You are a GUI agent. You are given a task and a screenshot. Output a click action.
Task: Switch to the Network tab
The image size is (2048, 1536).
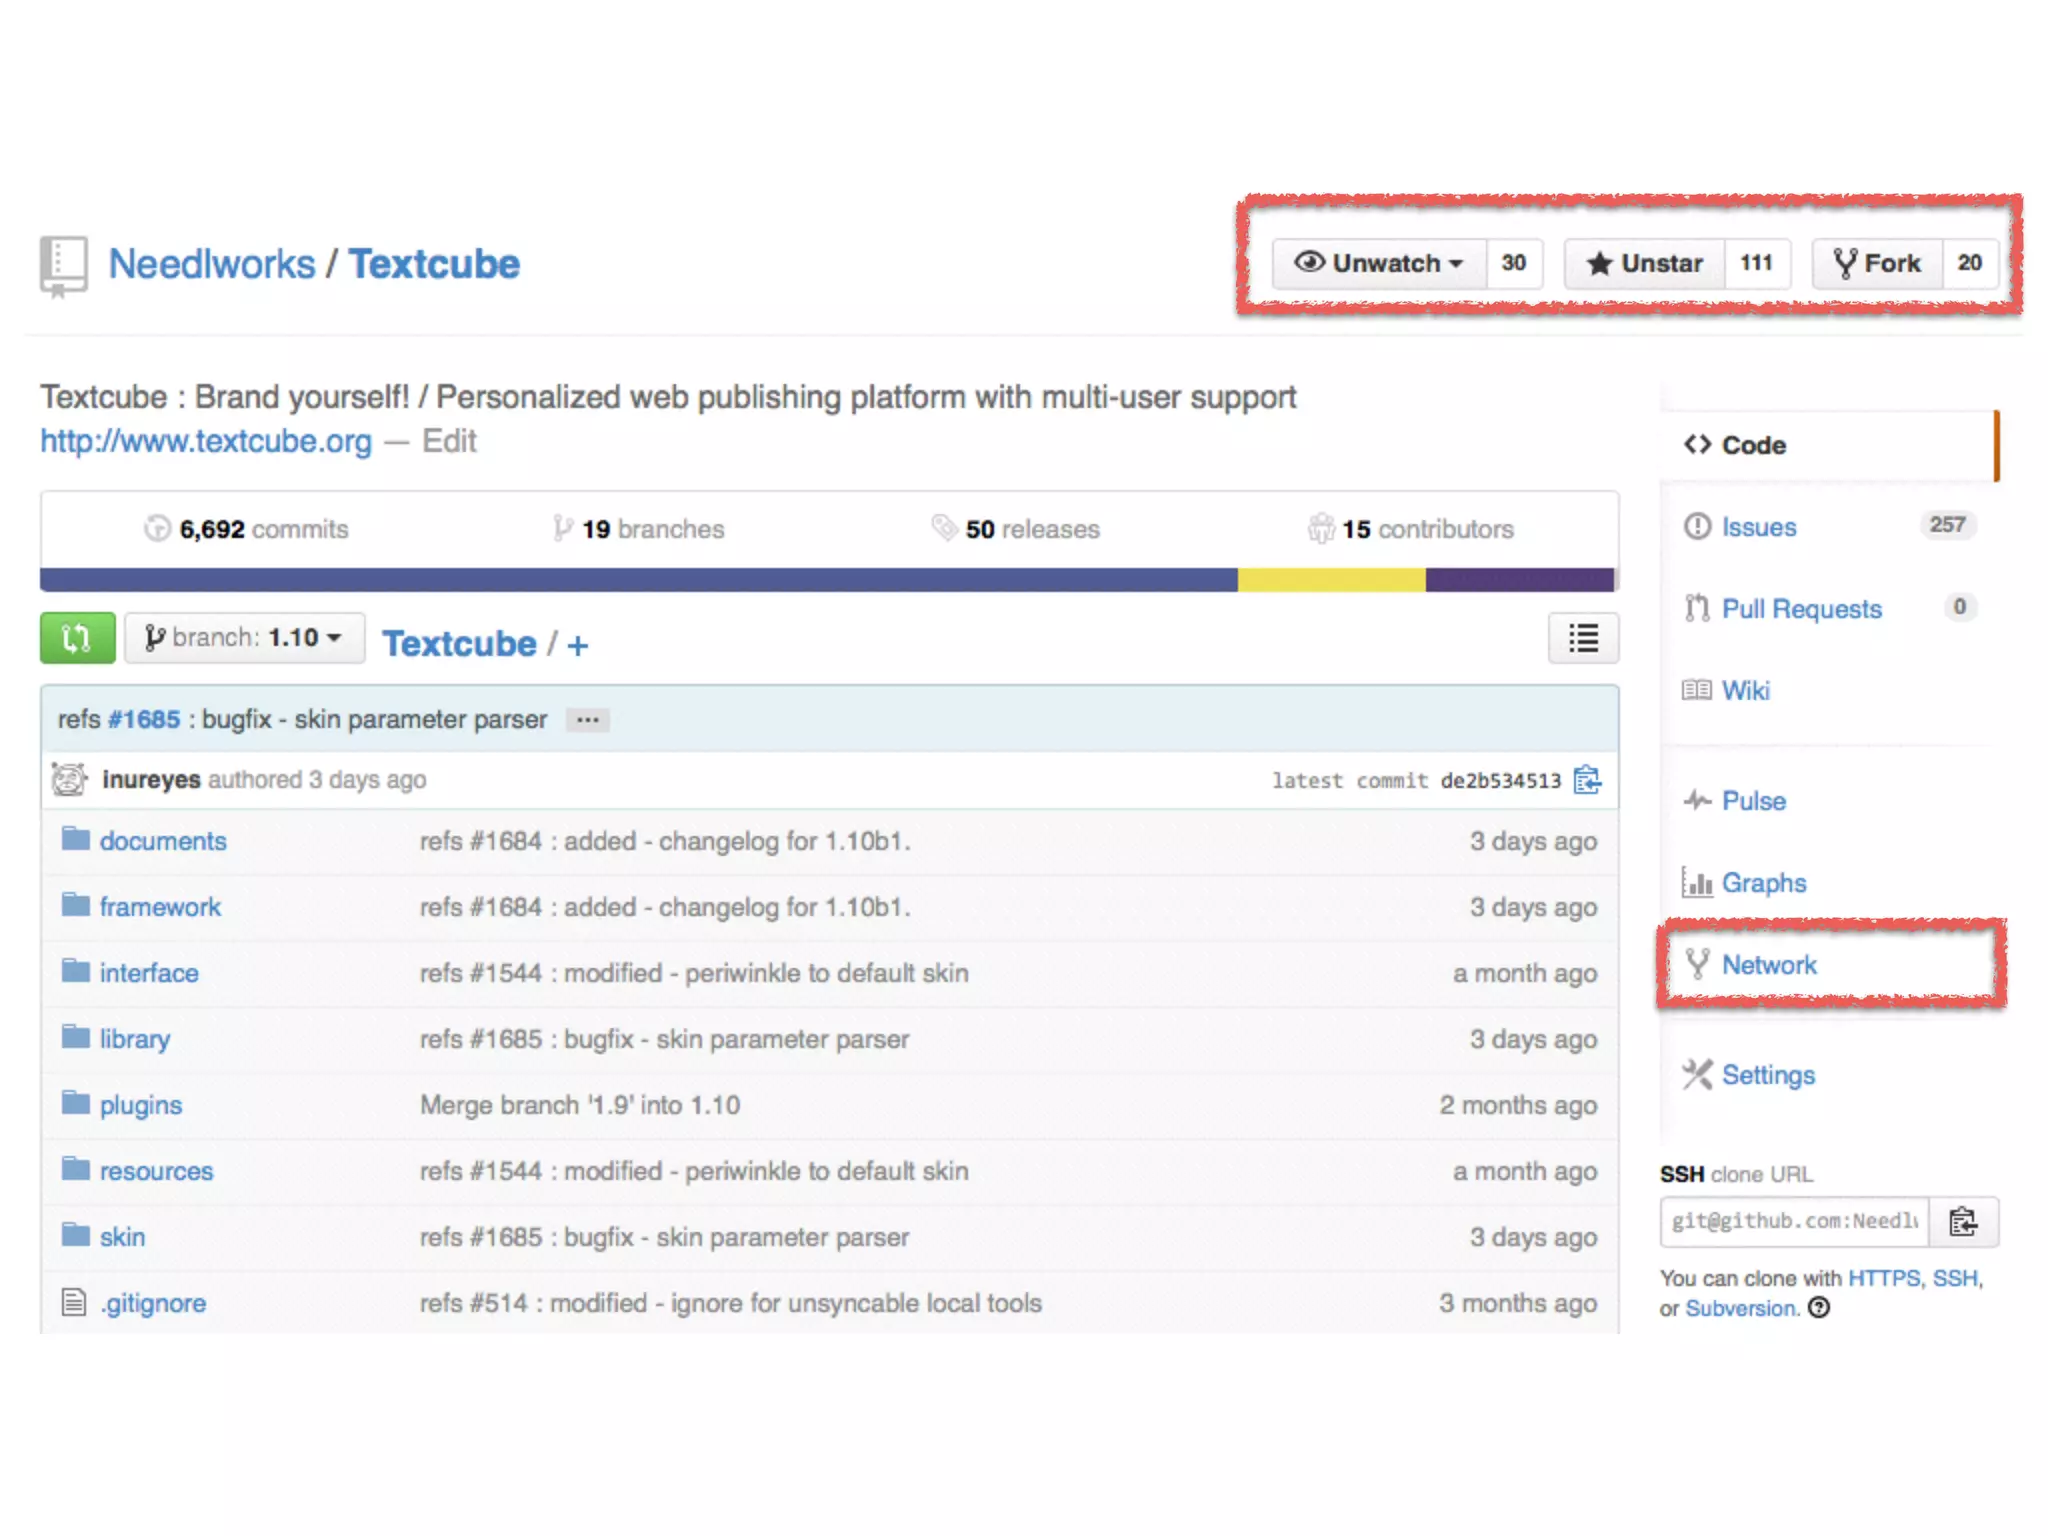coord(1768,965)
